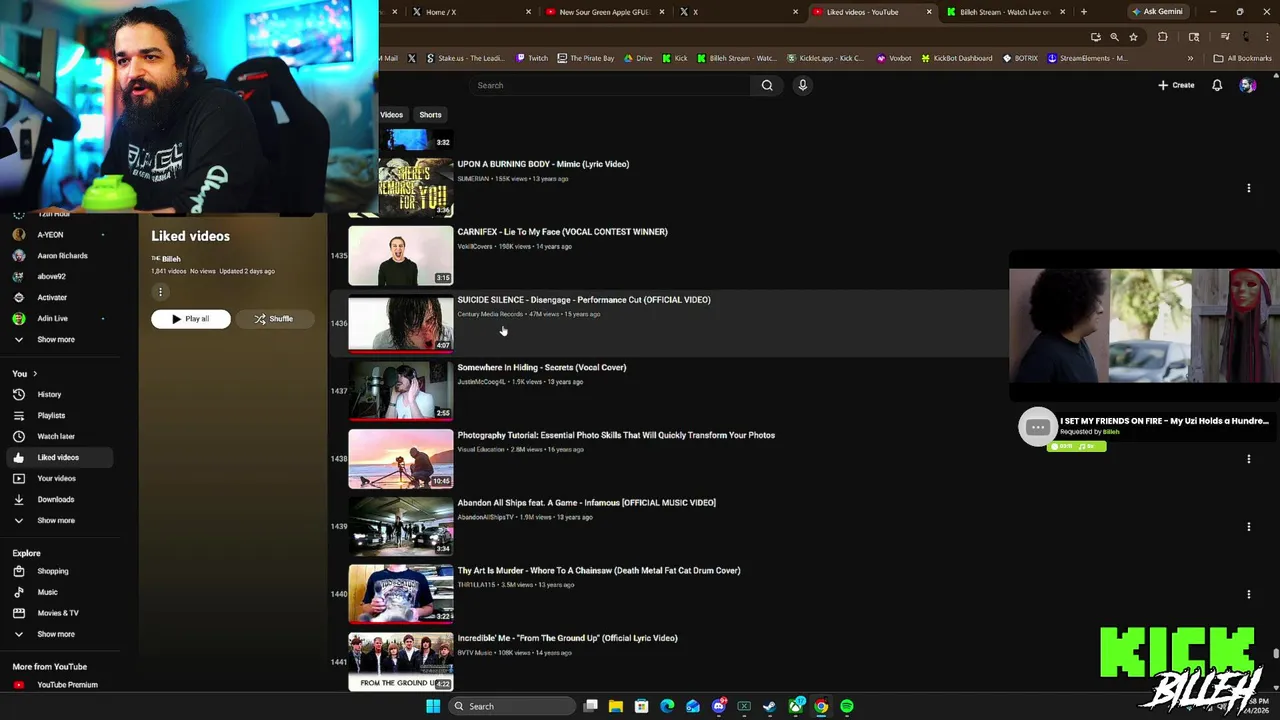Click the Somewhere In Hiding Secrets thumbnail
Image resolution: width=1280 pixels, height=720 pixels.
tap(400, 391)
